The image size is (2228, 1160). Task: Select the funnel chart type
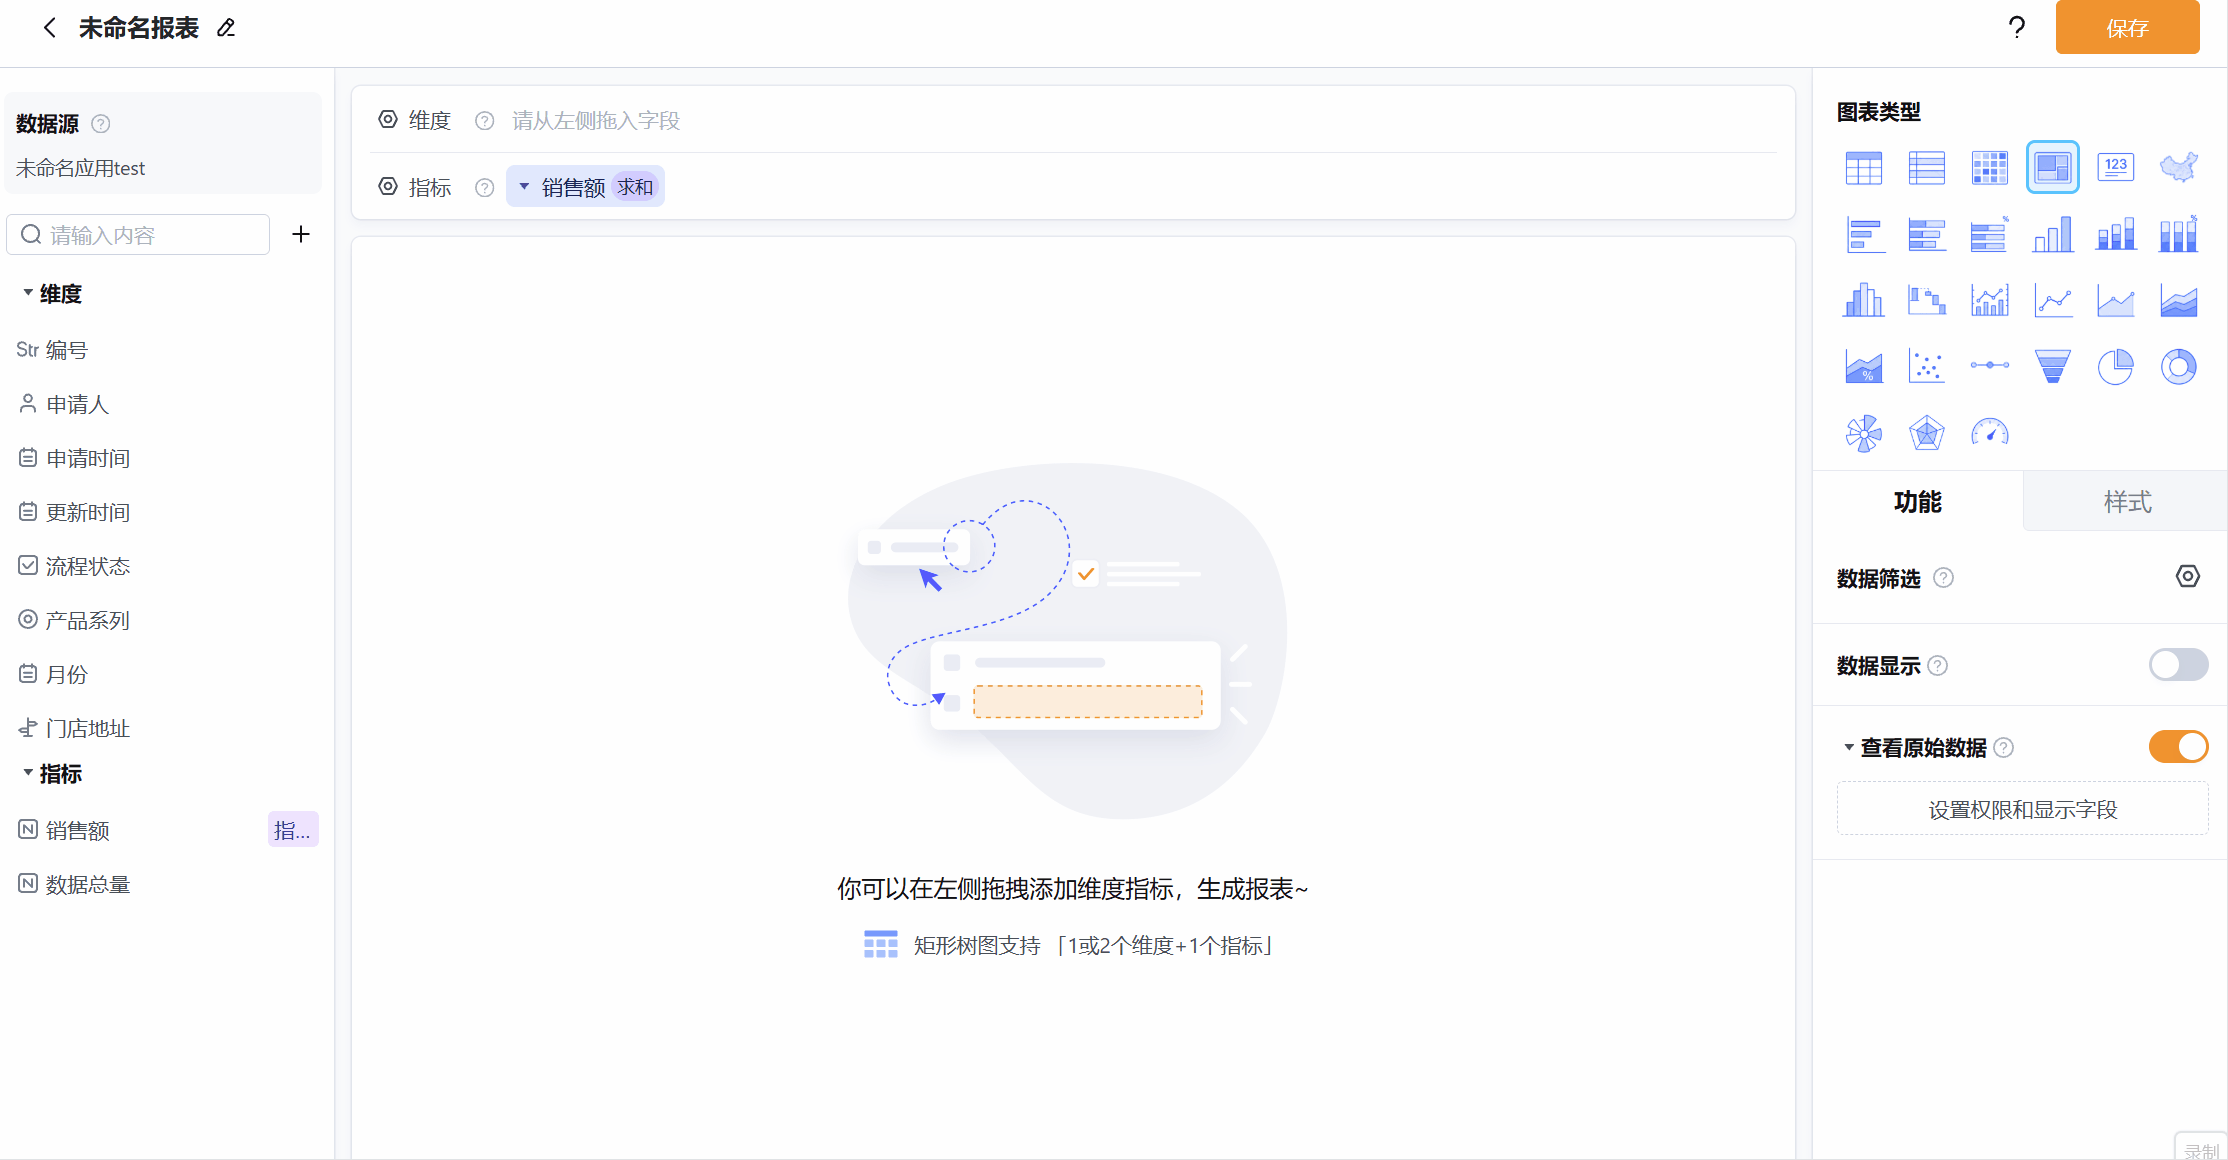[2052, 367]
